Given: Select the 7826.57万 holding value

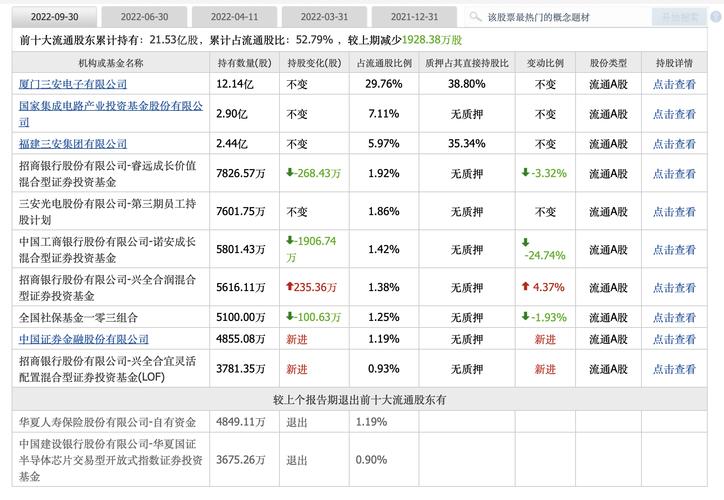Looking at the screenshot, I should [x=241, y=174].
